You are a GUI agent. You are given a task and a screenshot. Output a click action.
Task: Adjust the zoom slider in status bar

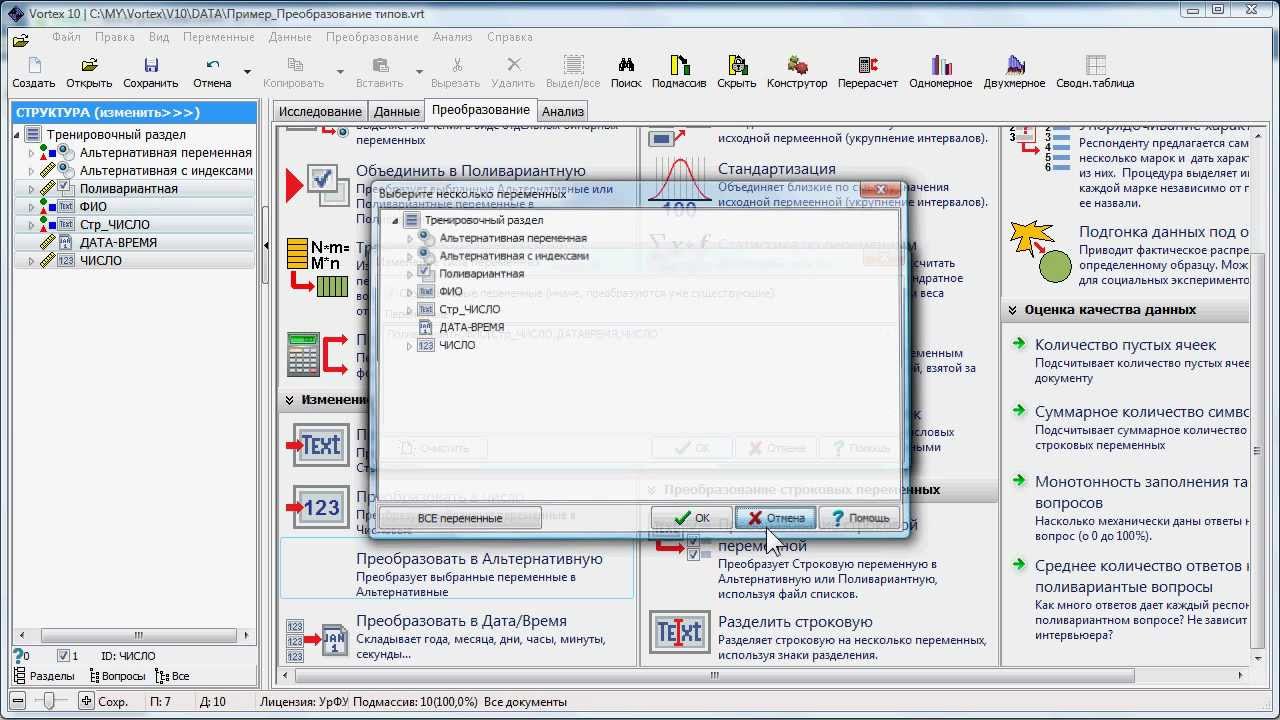coord(50,701)
